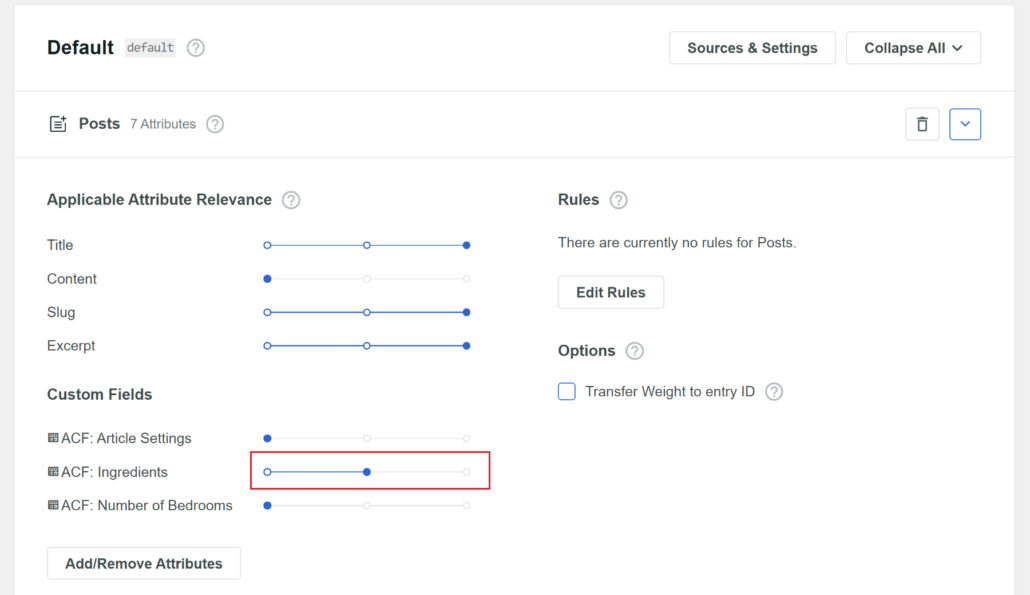This screenshot has height=595, width=1030.
Task: Set Slug relevance slider to lowest point
Action: tap(267, 313)
